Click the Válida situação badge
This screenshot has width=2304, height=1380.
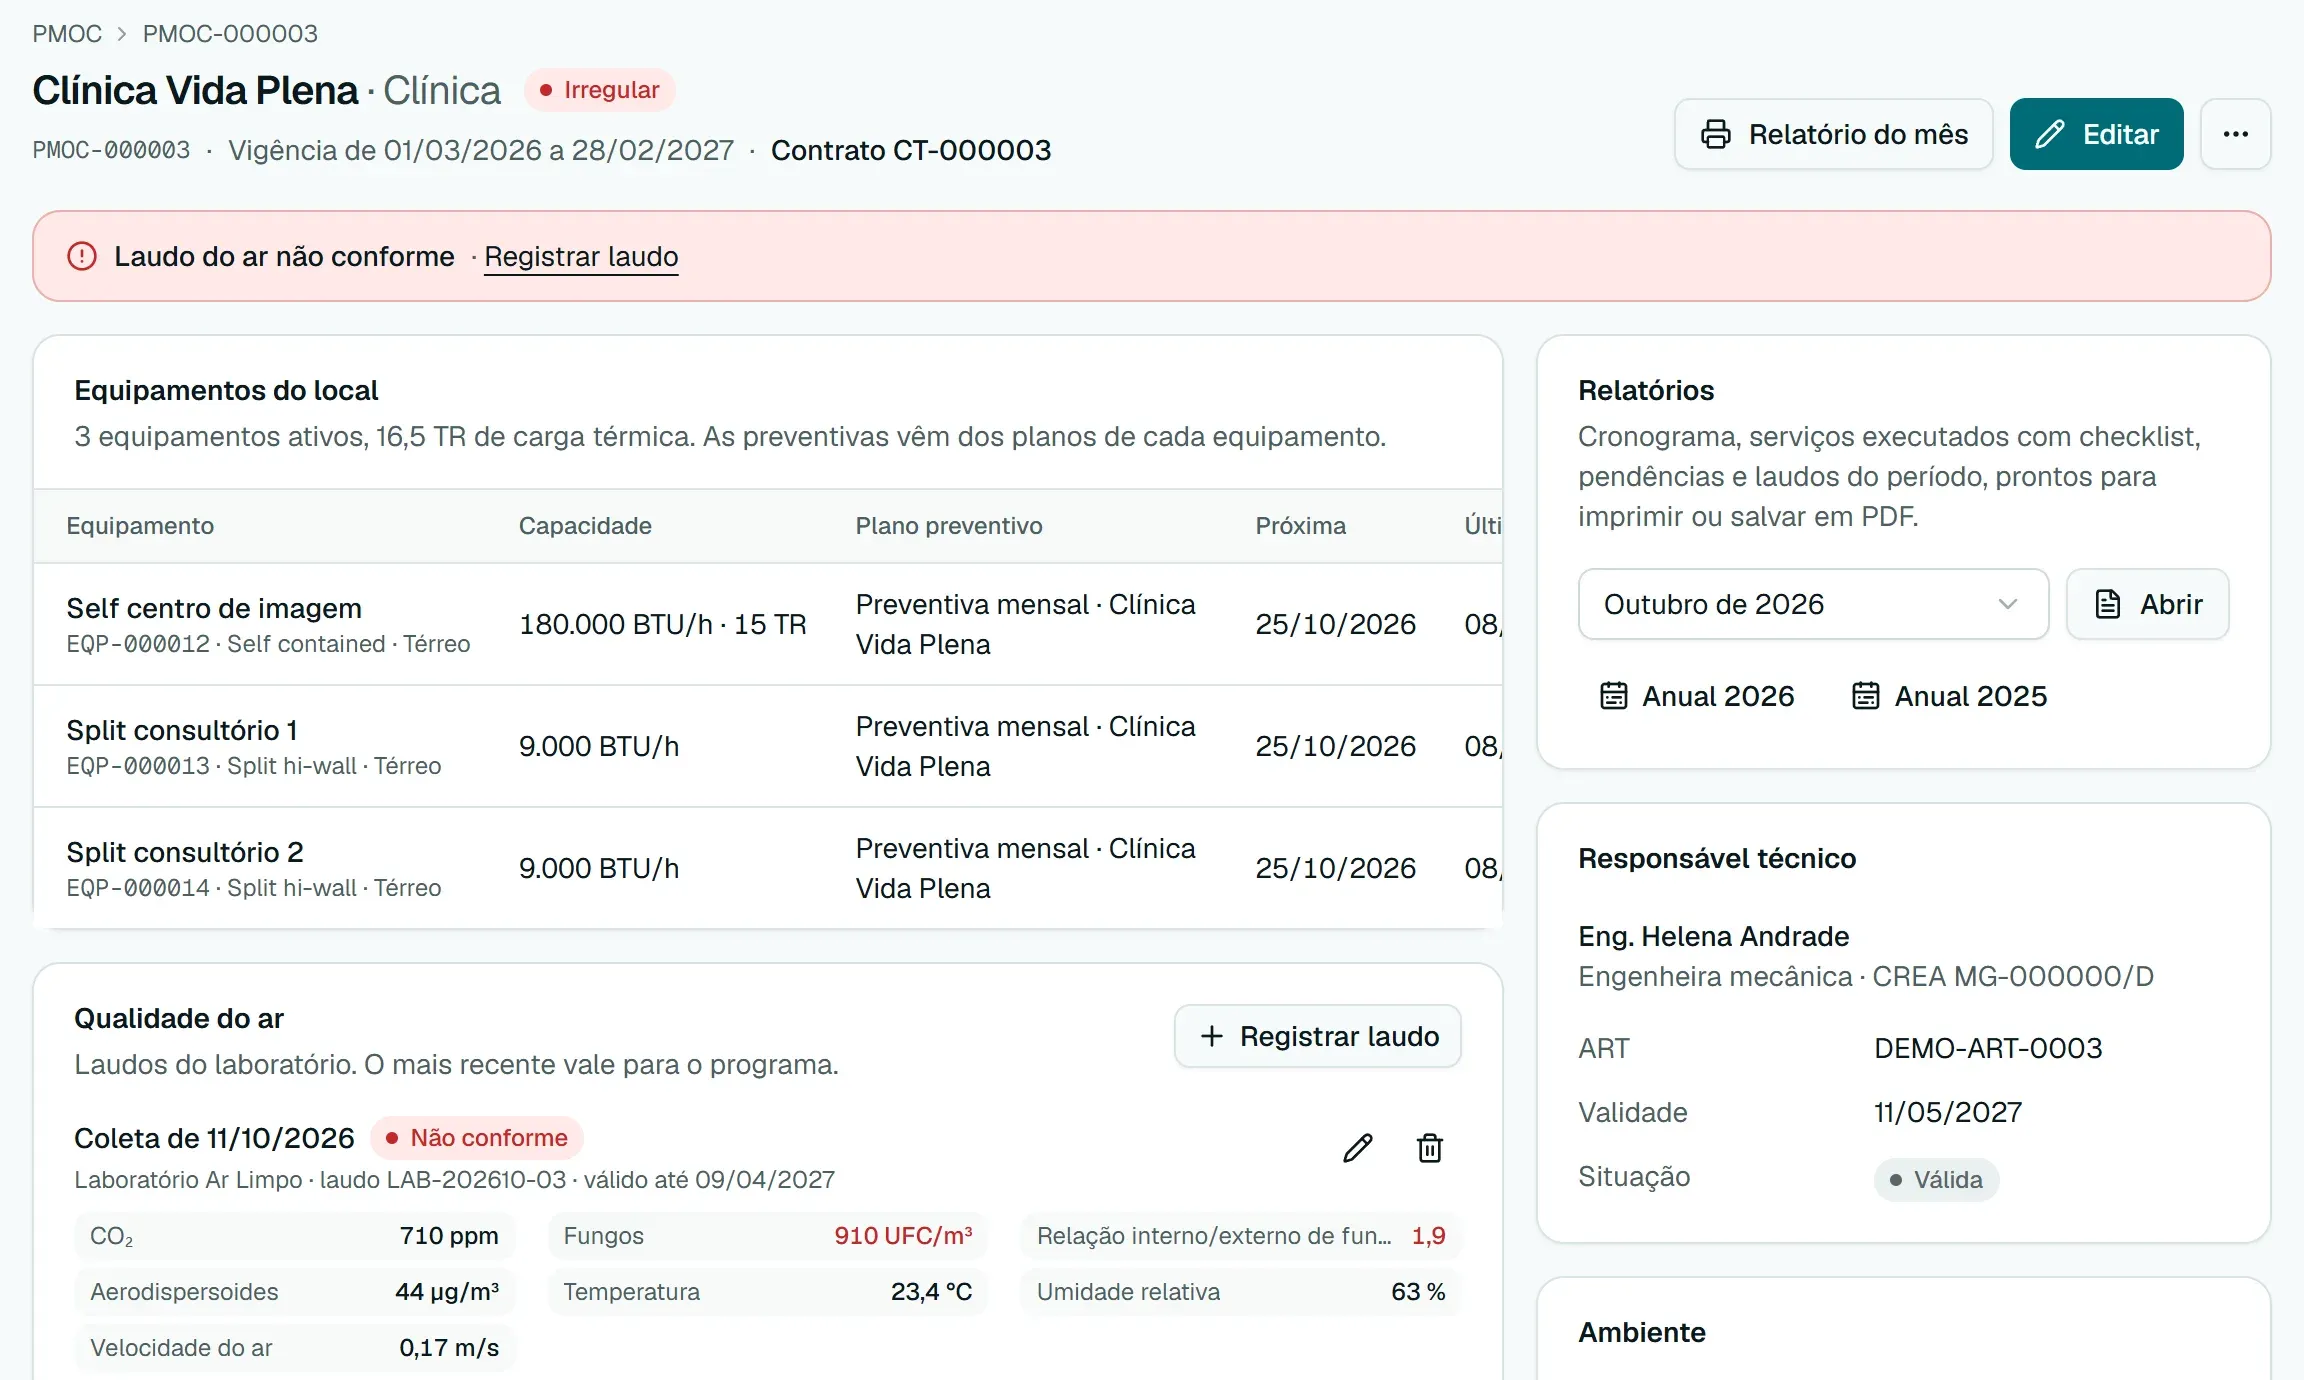(1936, 1180)
